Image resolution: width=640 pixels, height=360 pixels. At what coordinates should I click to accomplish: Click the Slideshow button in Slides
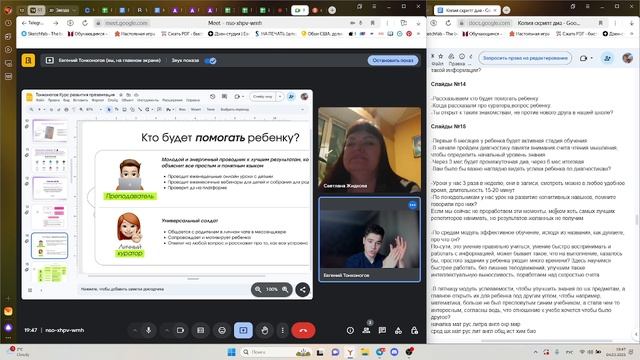pyautogui.click(x=262, y=97)
